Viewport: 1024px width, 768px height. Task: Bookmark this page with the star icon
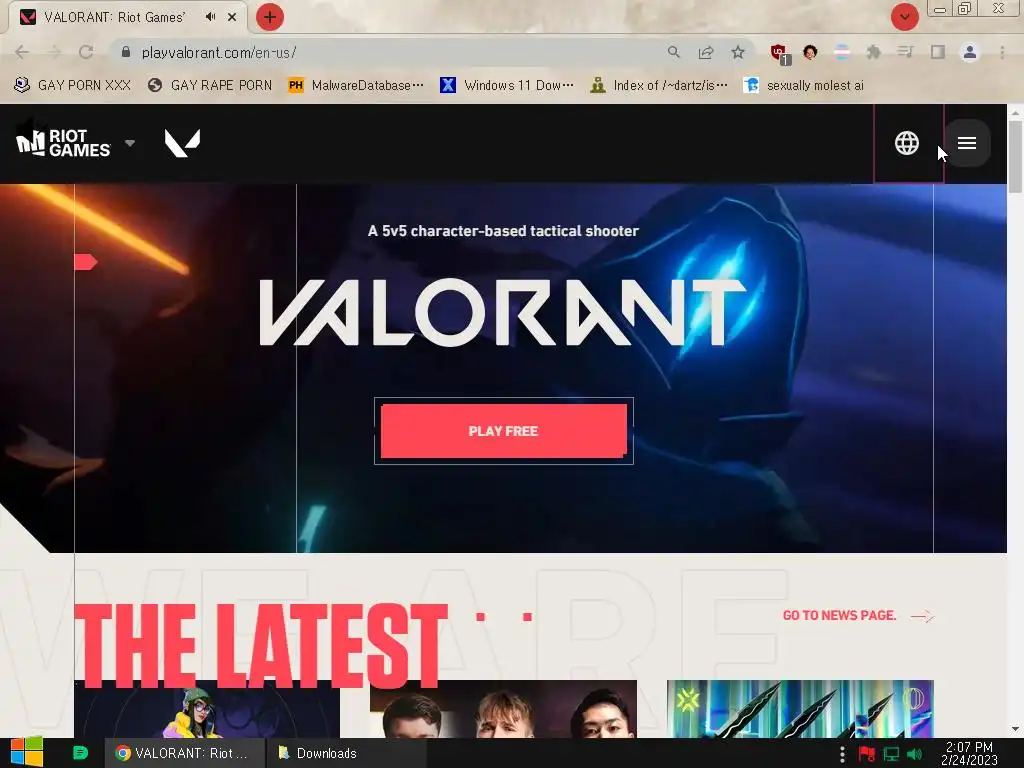point(738,52)
